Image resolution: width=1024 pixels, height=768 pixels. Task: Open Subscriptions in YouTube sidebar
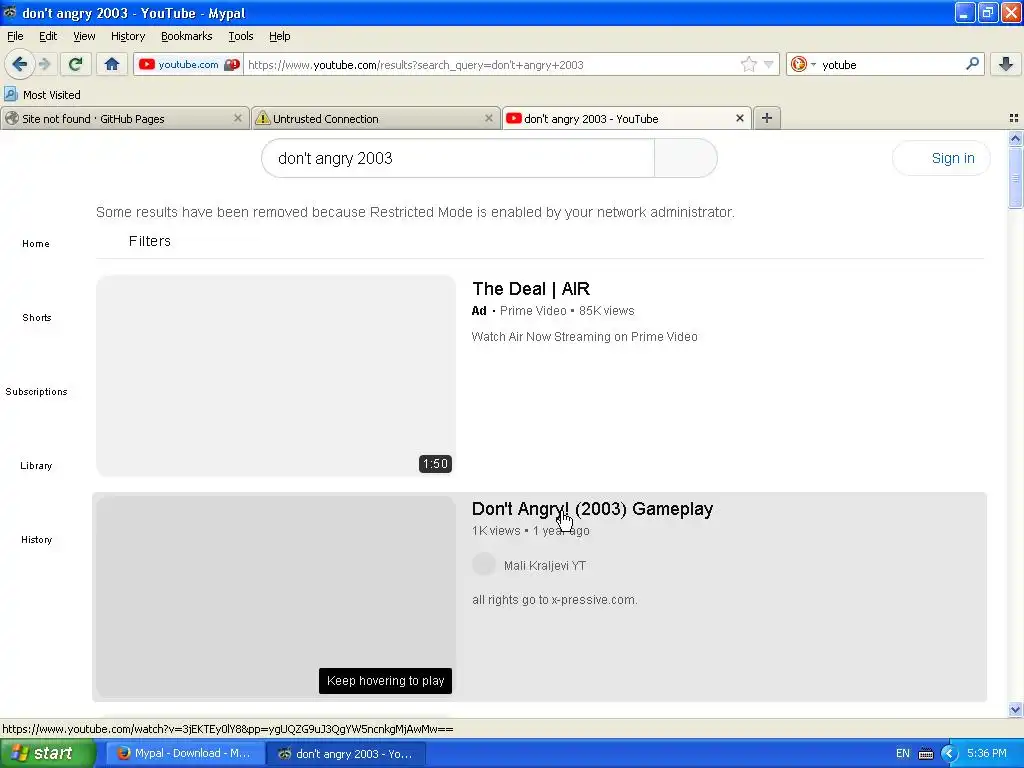37,391
